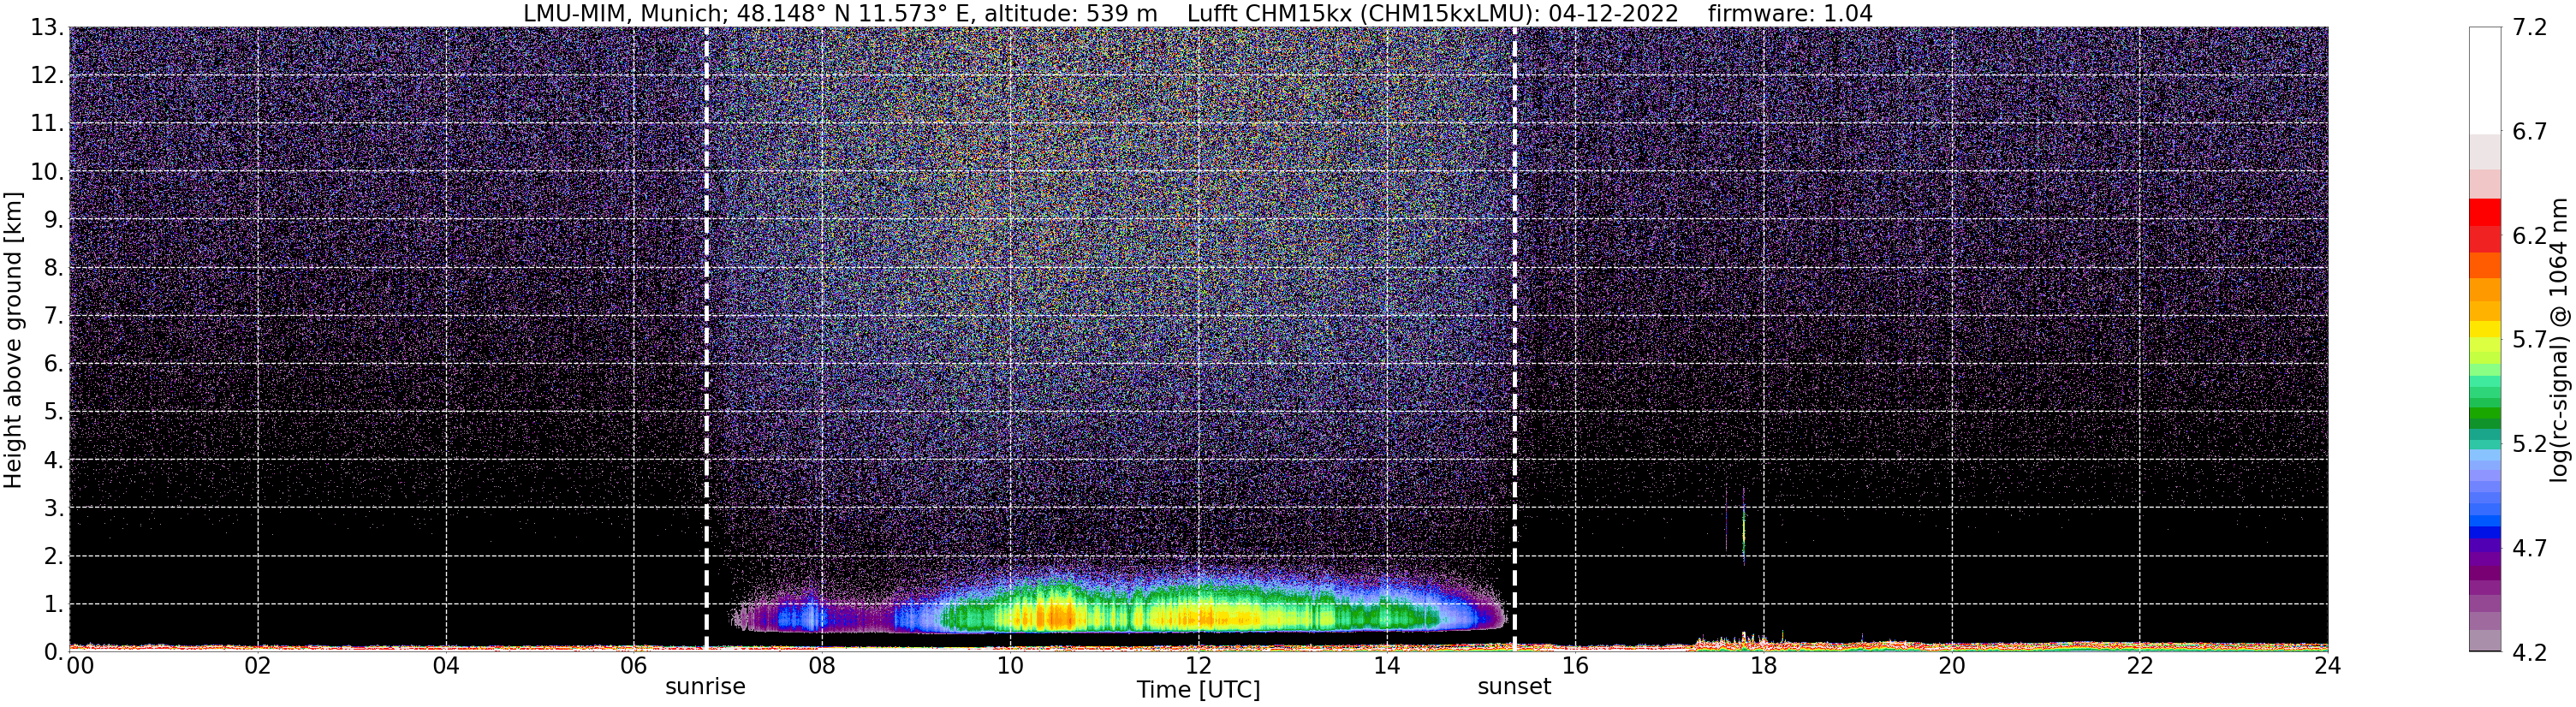The width and height of the screenshot is (2576, 707).
Task: Click the time tick label '08'
Action: pos(822,666)
